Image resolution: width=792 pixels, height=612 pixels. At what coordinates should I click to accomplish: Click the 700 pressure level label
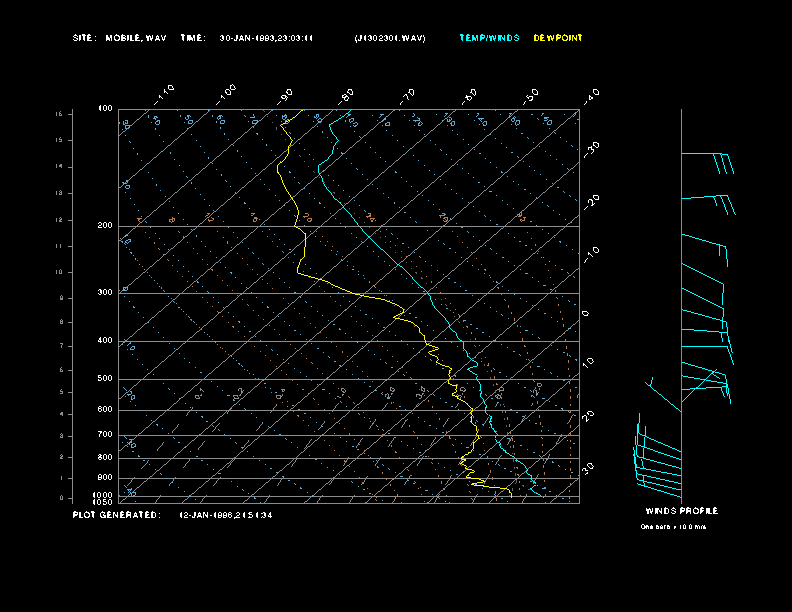click(x=105, y=434)
